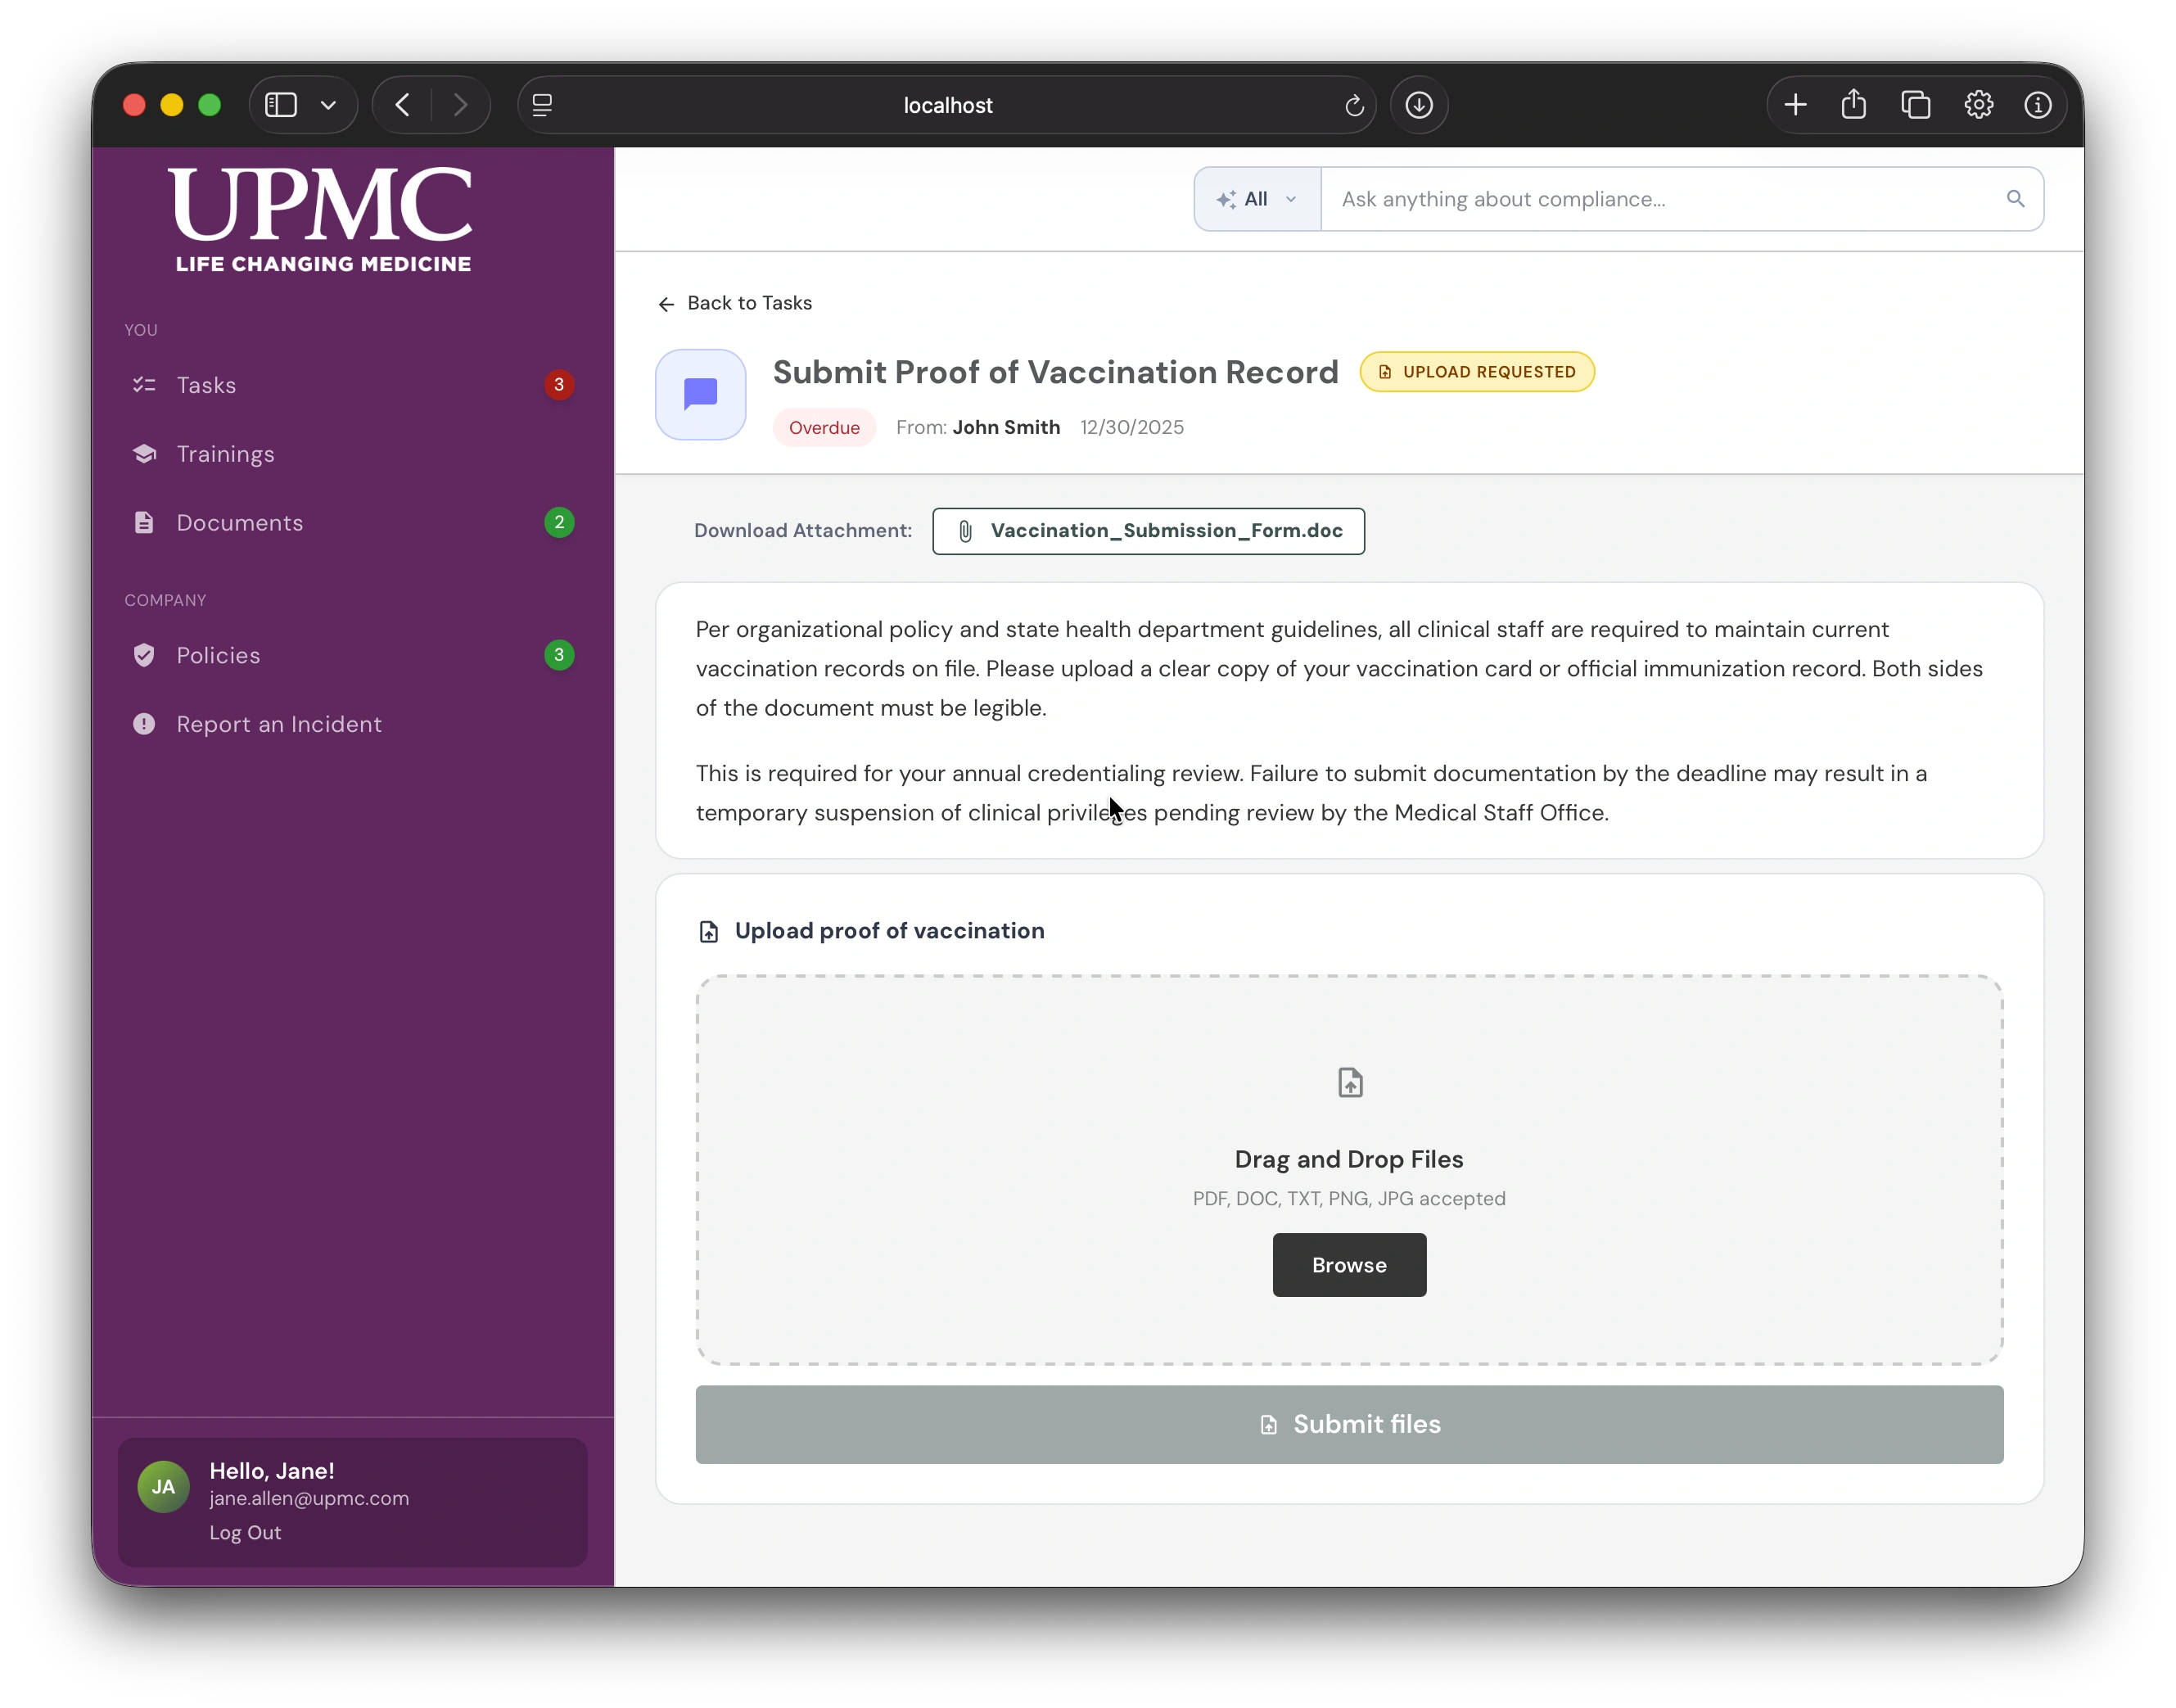Viewport: 2176px width, 1708px height.
Task: Open Documents in the sidebar
Action: (352, 523)
